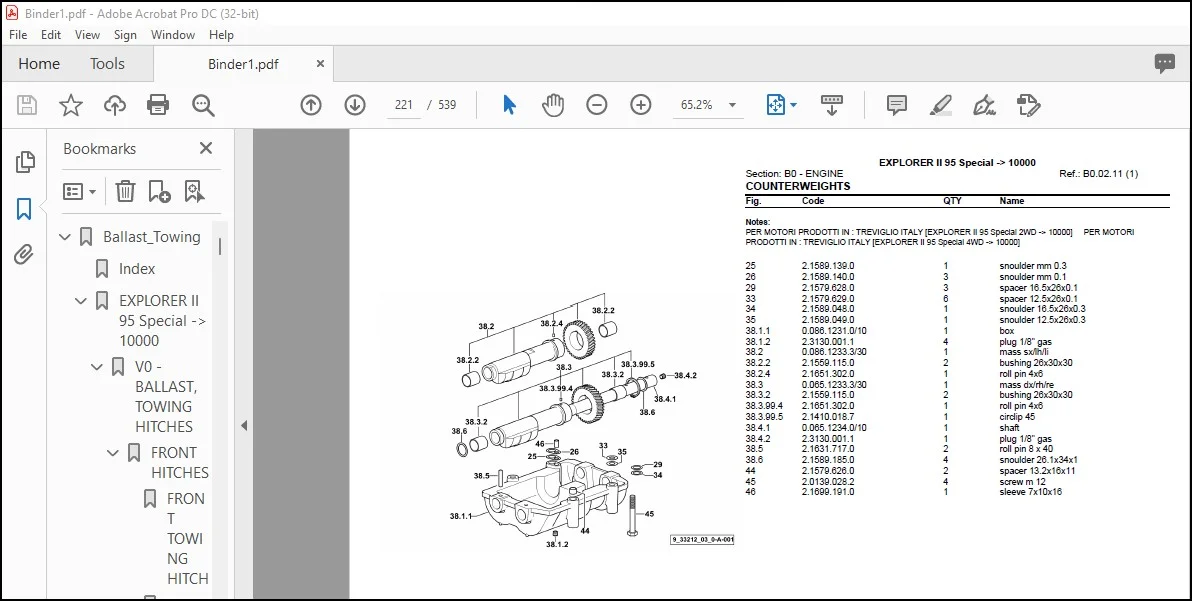Activate the selection arrow tool

point(509,105)
